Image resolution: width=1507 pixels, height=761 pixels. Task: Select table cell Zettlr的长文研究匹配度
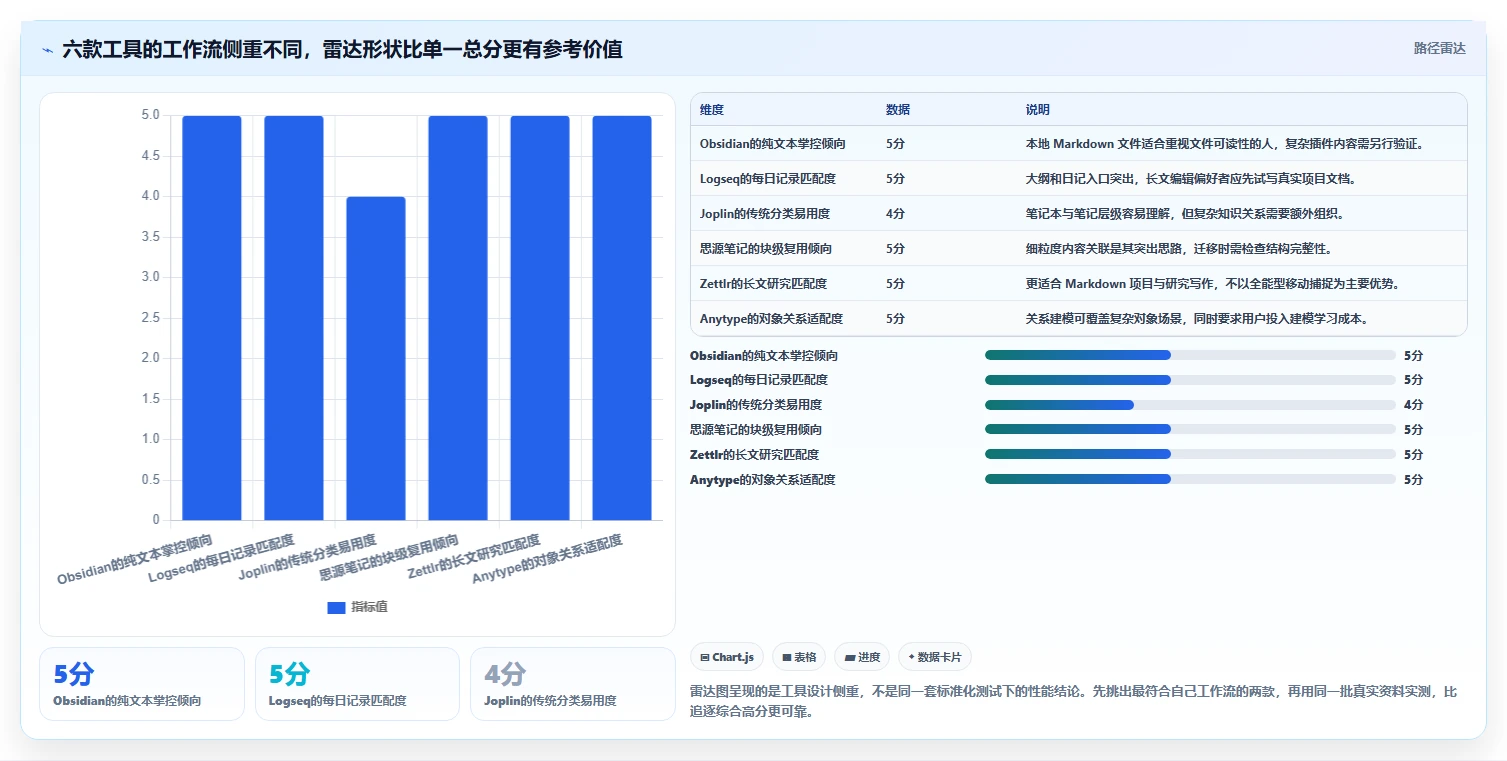pyautogui.click(x=764, y=284)
